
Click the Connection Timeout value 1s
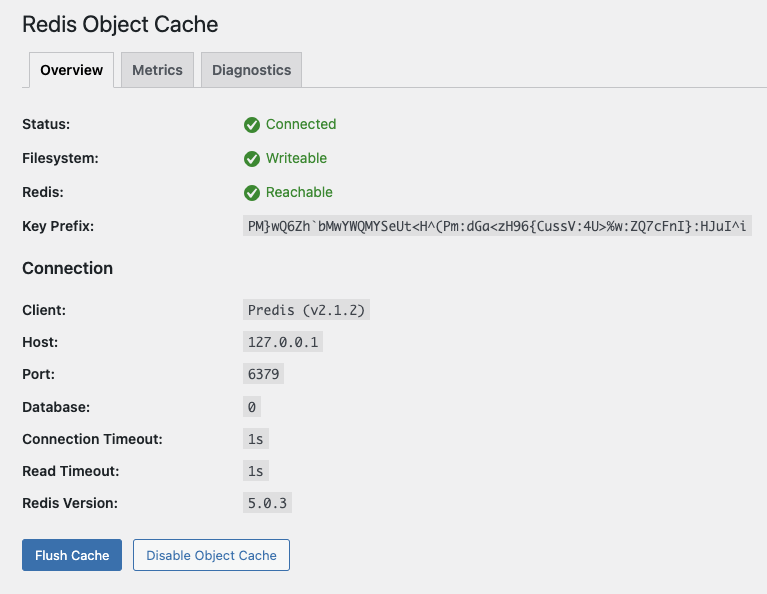click(255, 439)
